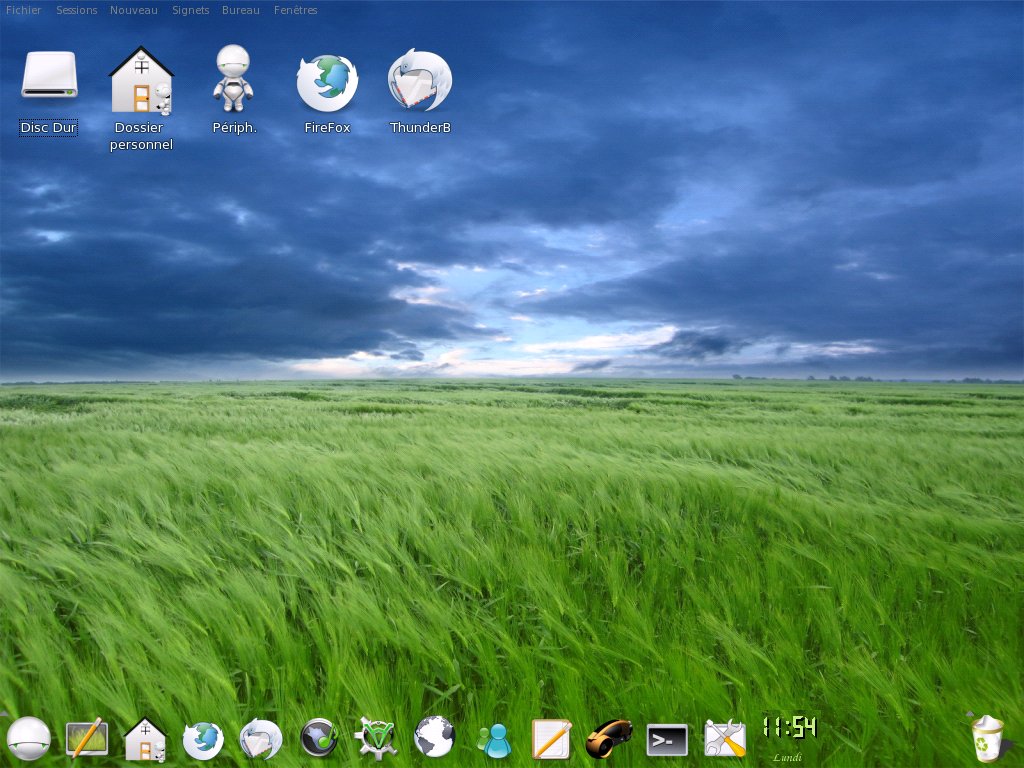Launch FireFox from the desktop icon
The height and width of the screenshot is (768, 1024).
pos(327,83)
